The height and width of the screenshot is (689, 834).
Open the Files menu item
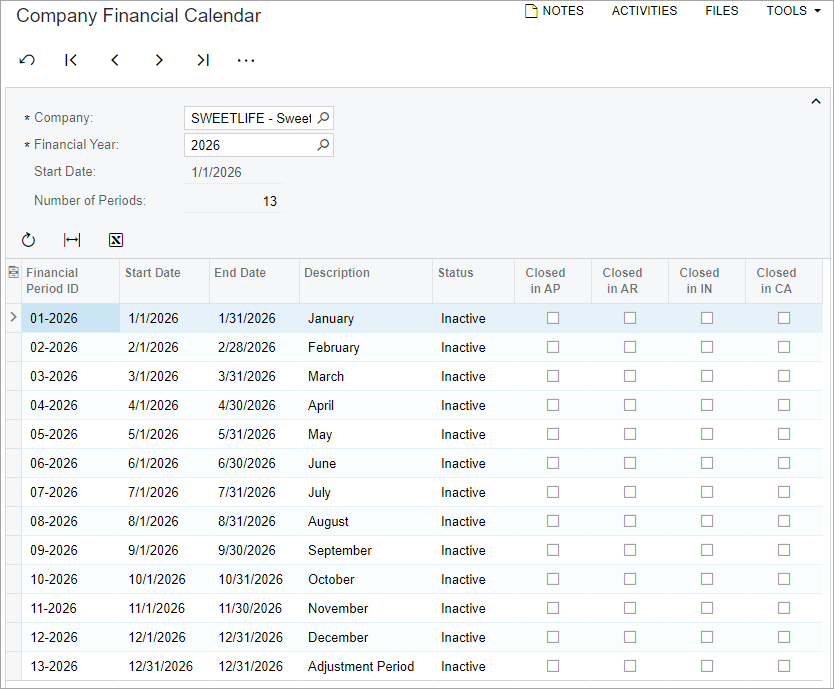click(x=721, y=11)
